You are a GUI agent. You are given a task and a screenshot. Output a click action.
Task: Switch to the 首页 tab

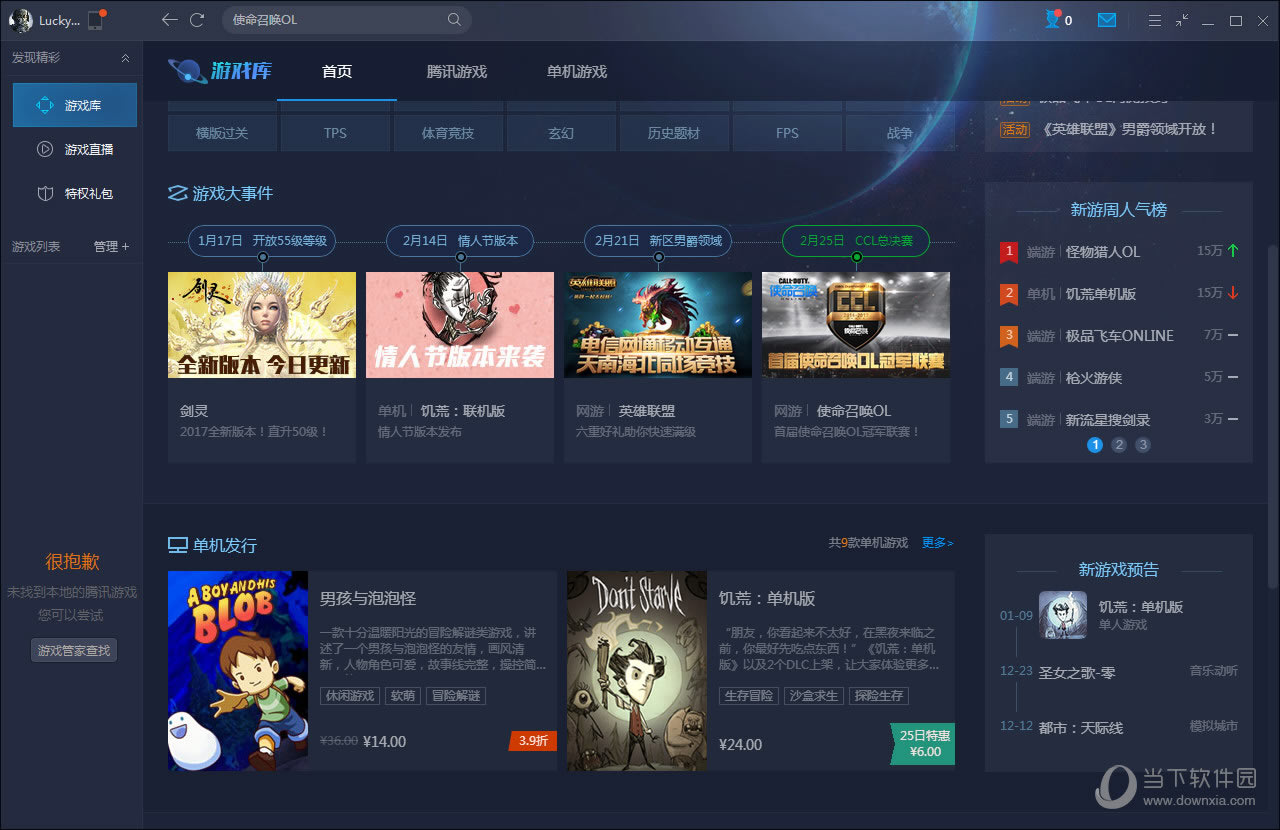click(x=337, y=72)
